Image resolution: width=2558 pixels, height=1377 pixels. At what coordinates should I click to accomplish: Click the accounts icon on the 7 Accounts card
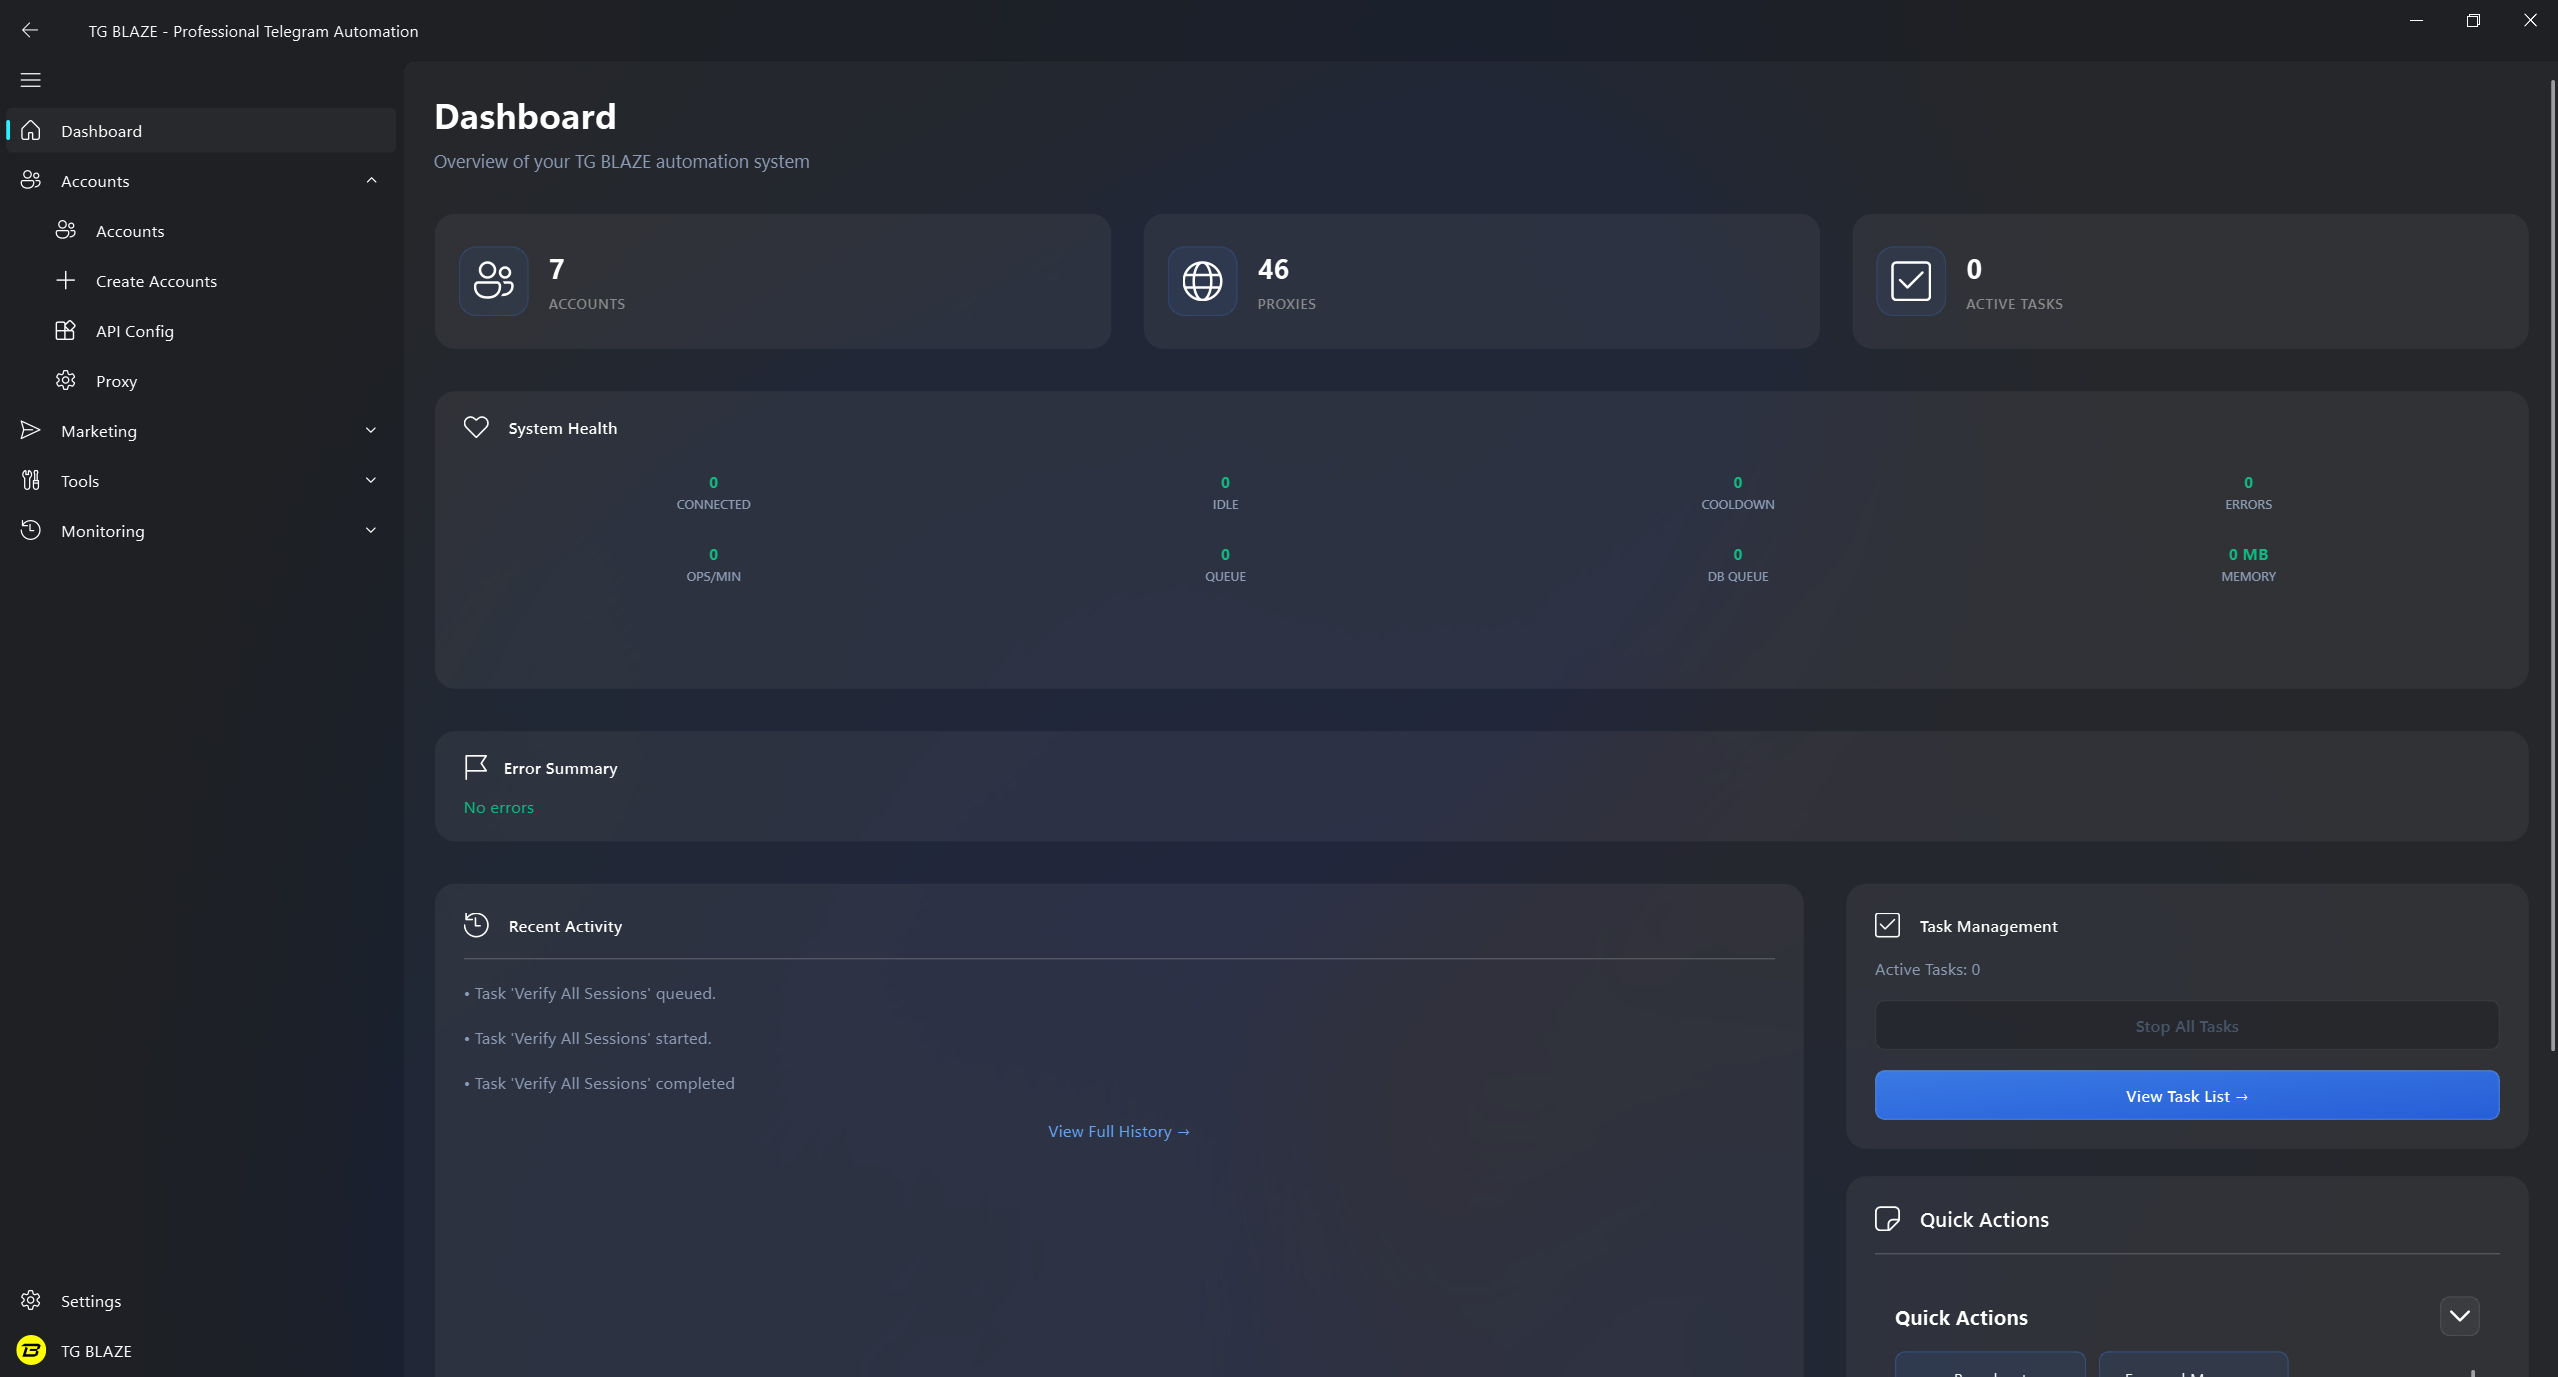[494, 281]
